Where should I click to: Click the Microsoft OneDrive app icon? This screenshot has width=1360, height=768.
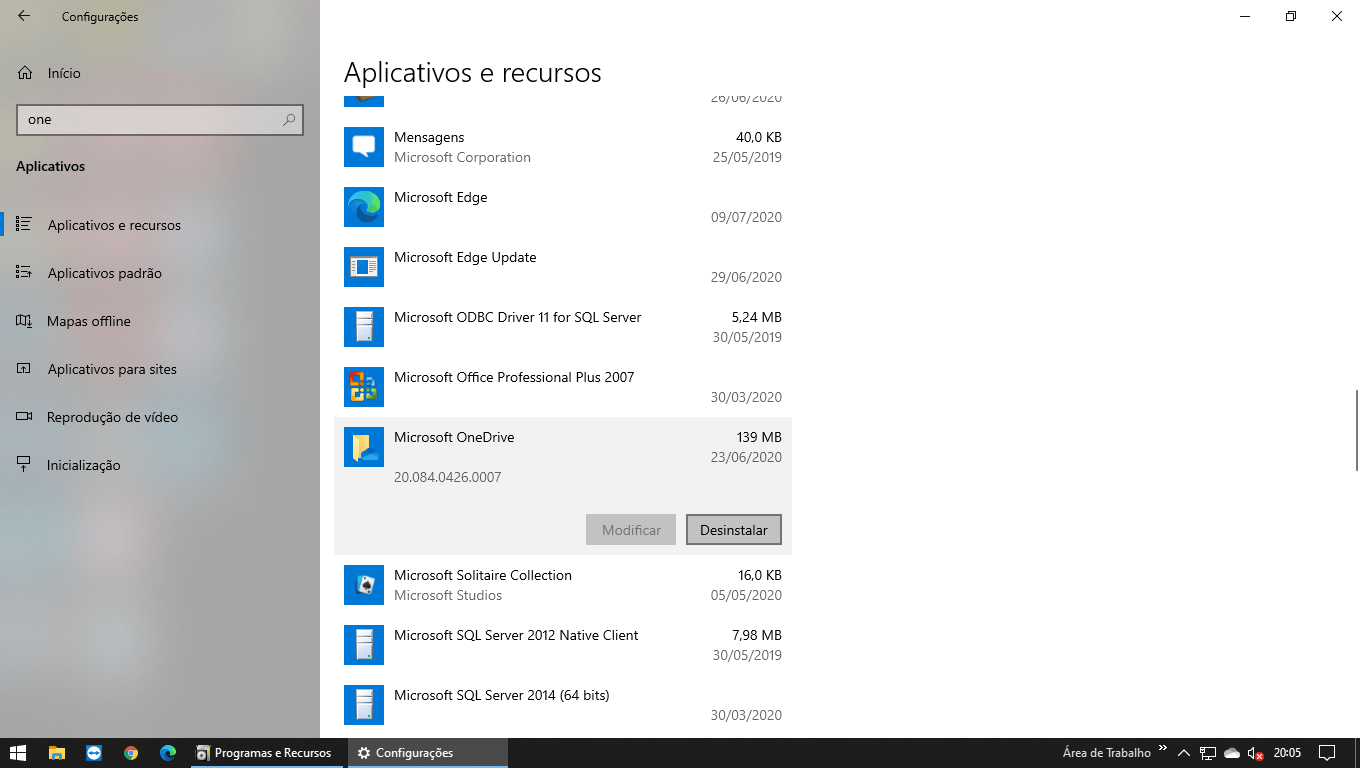[x=364, y=447]
